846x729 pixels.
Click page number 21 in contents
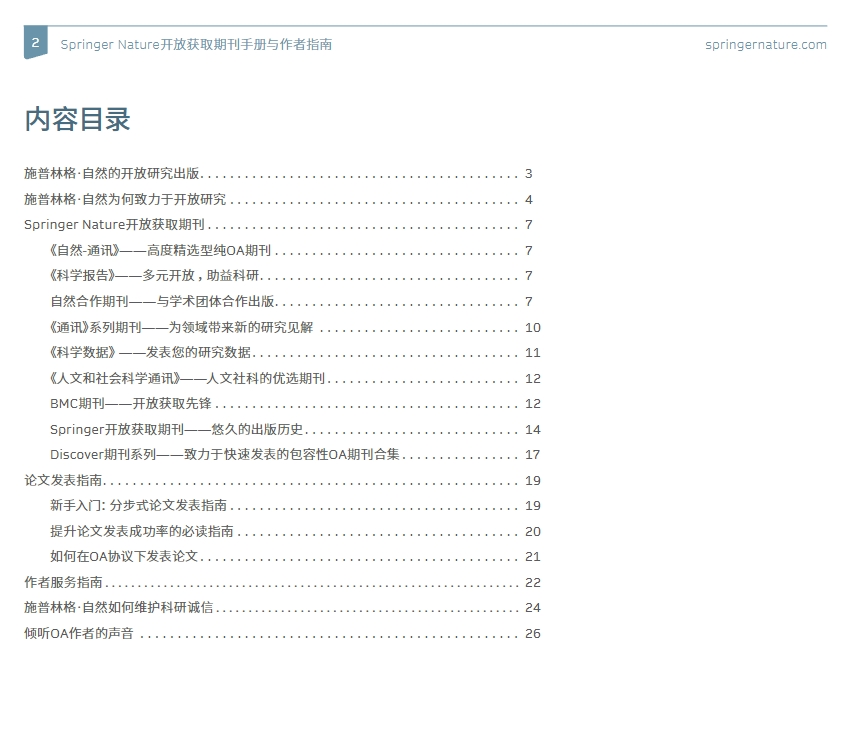click(x=533, y=557)
